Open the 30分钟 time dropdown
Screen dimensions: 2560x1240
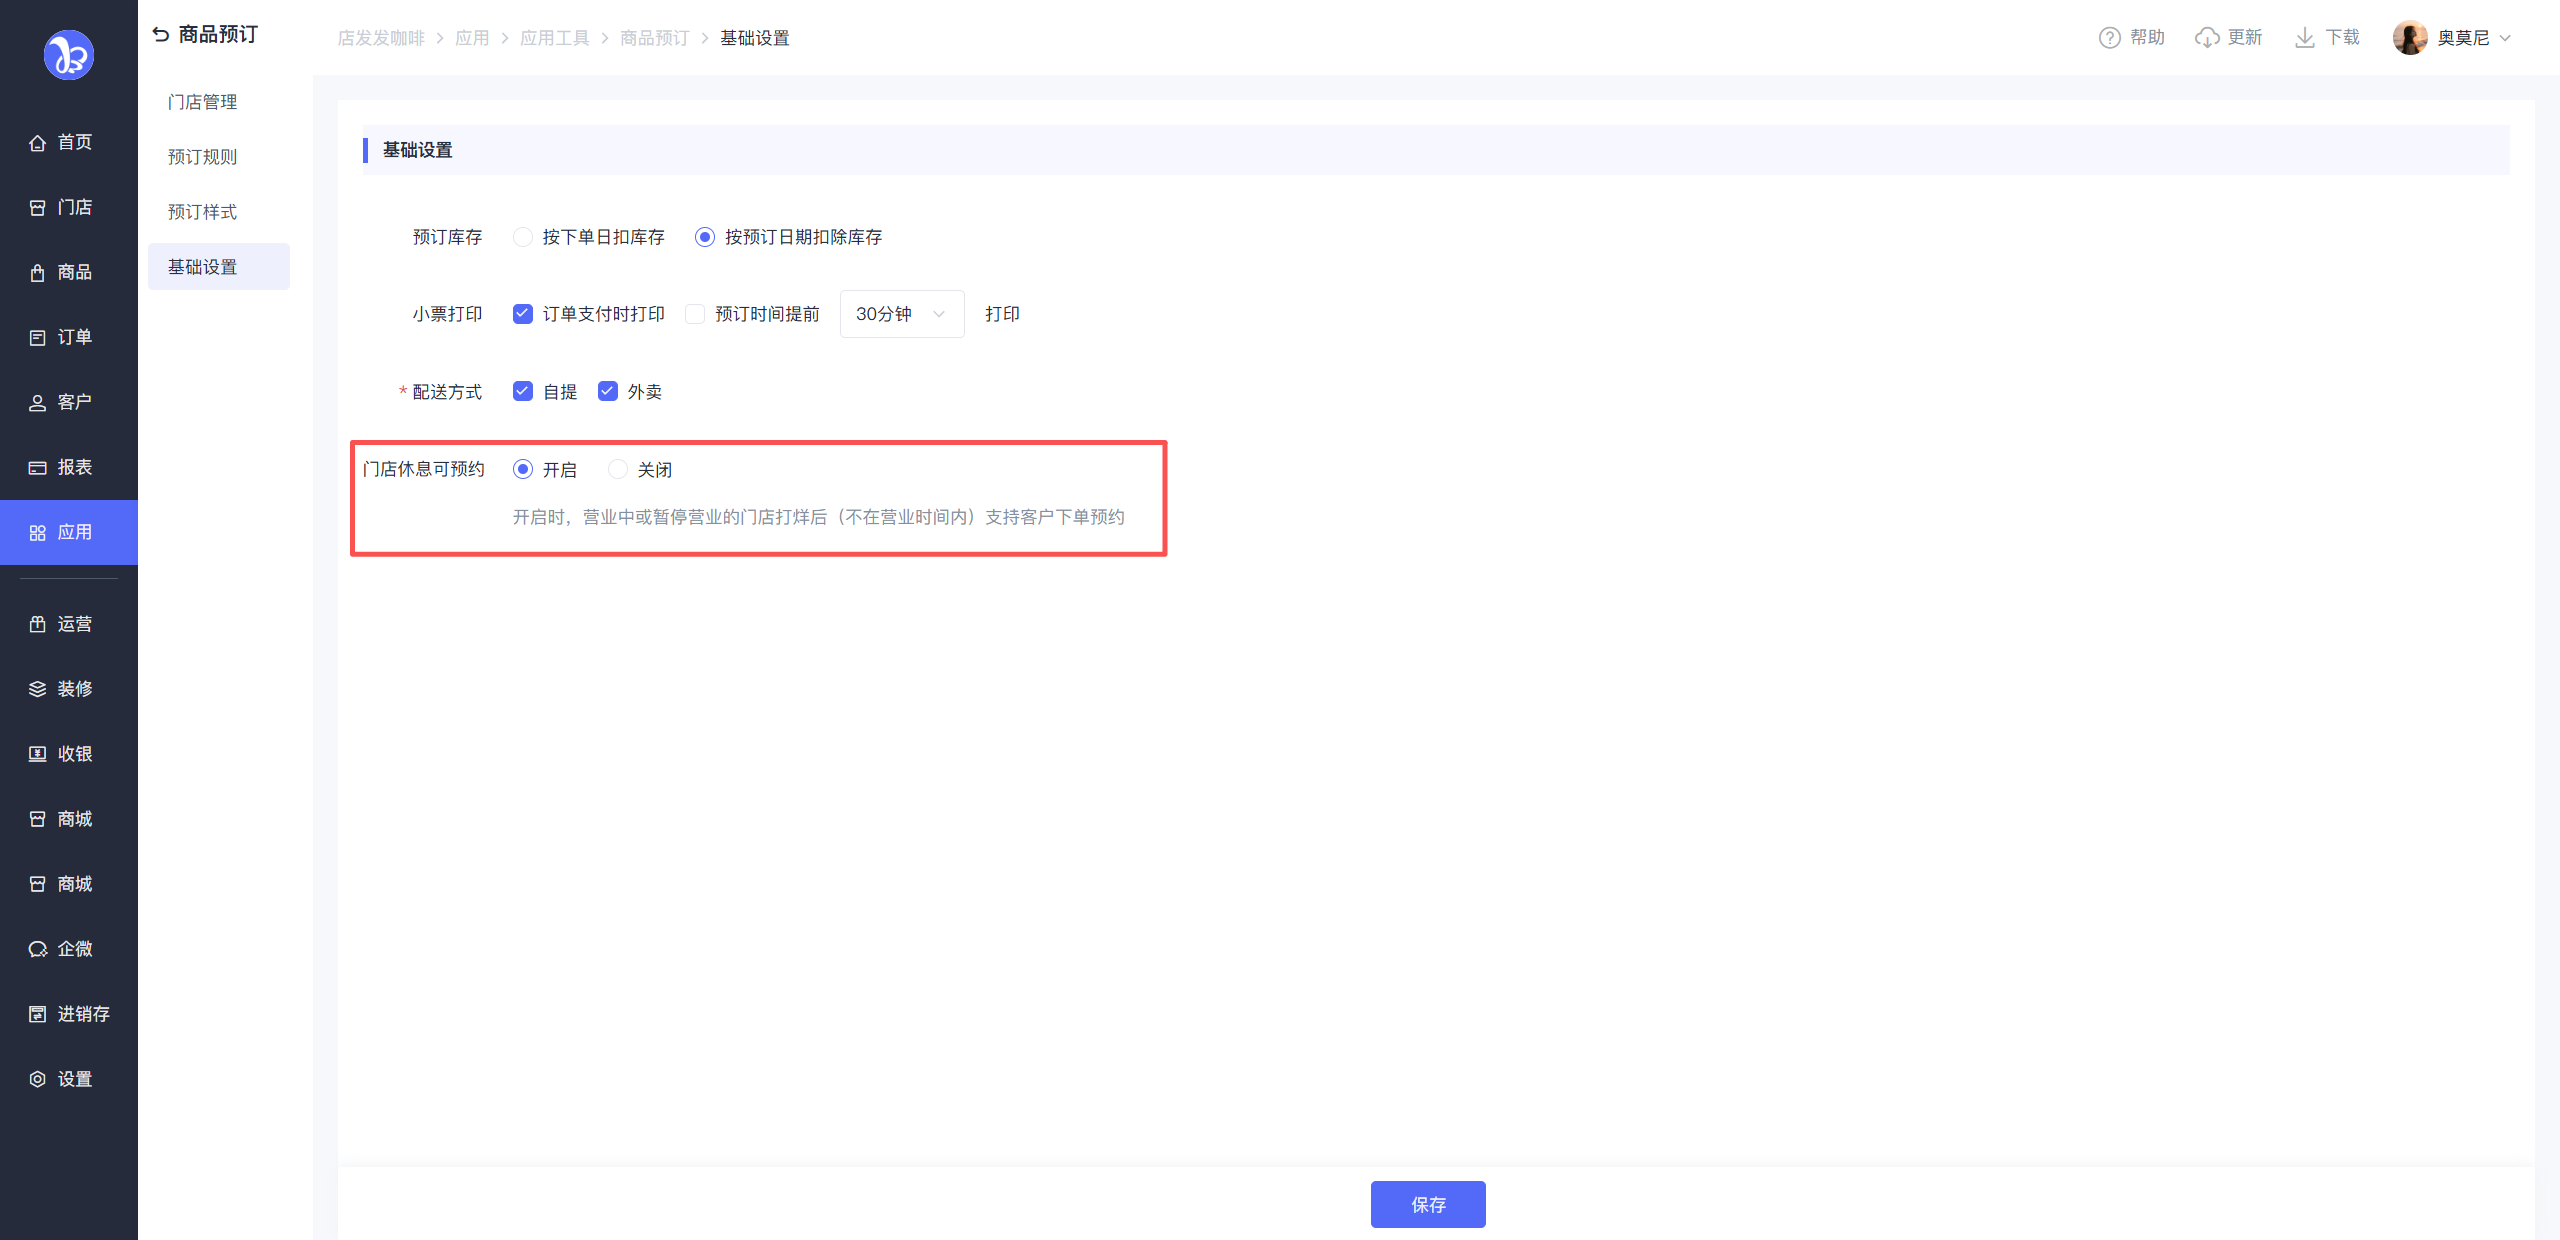[901, 314]
